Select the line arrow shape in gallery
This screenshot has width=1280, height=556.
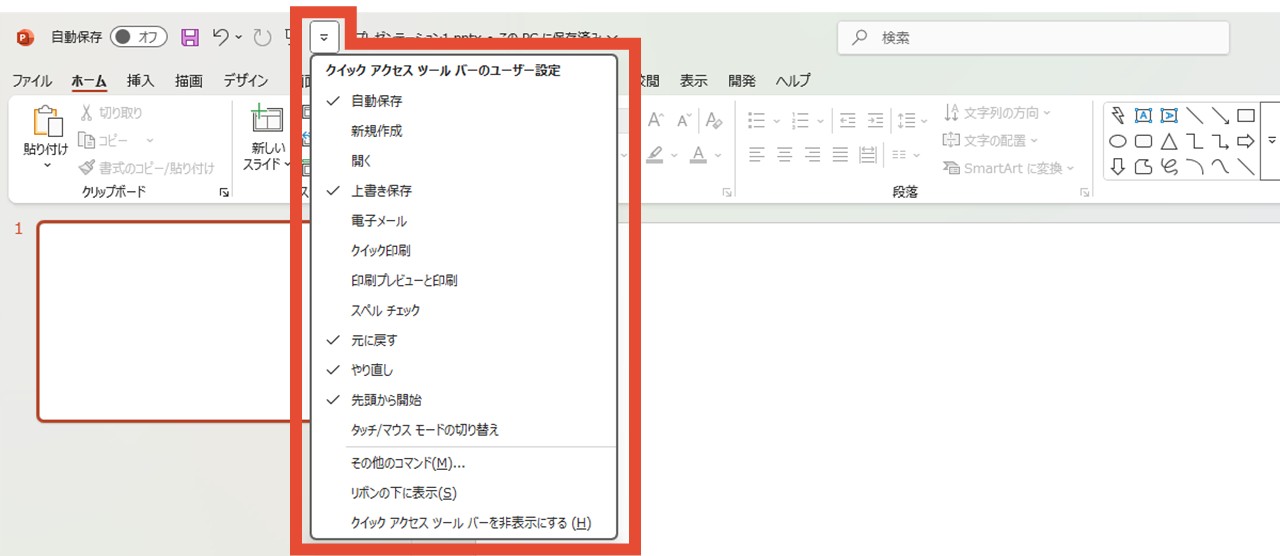pyautogui.click(x=1220, y=115)
